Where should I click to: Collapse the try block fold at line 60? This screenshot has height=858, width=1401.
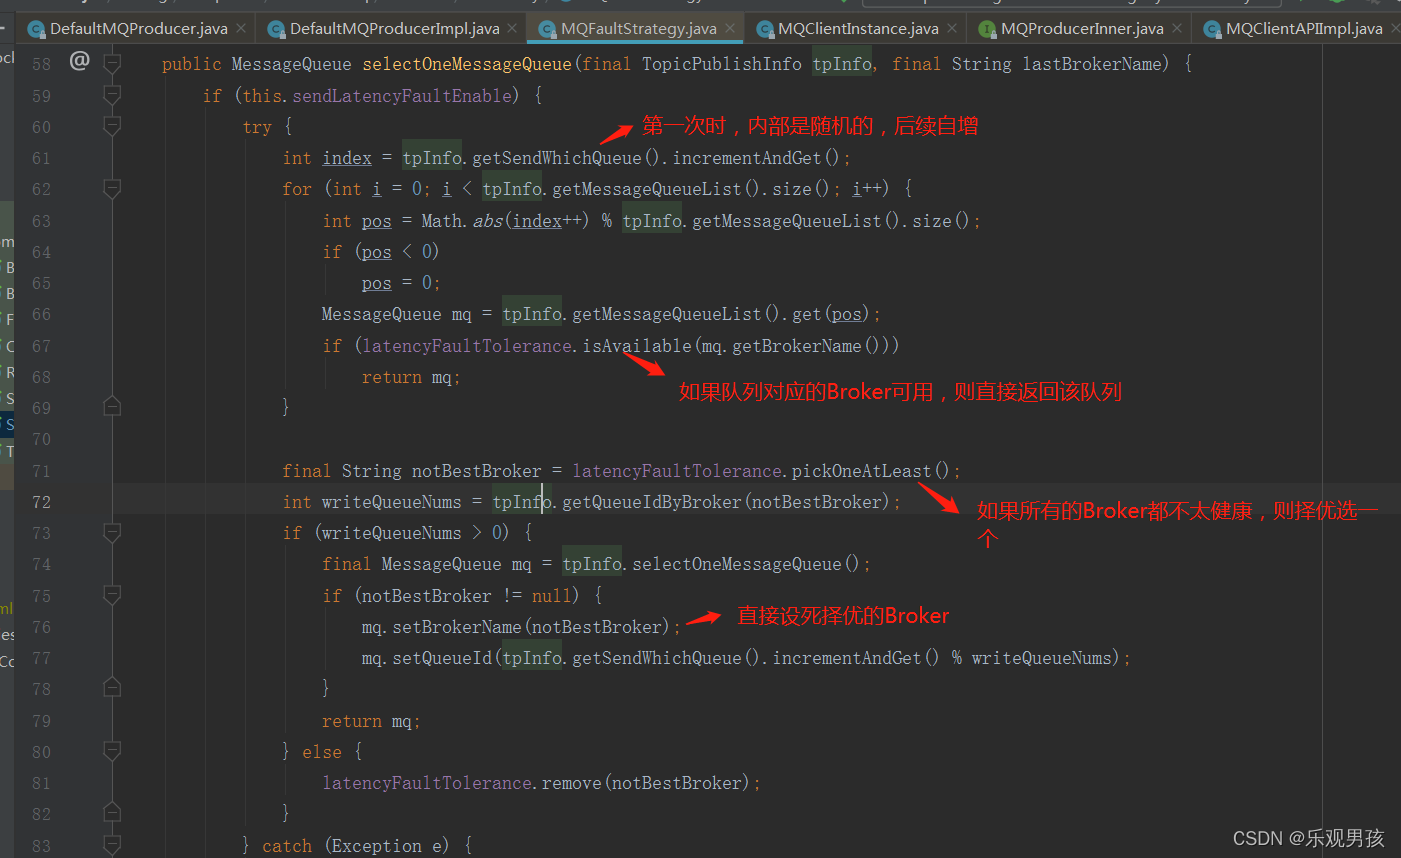(x=112, y=126)
